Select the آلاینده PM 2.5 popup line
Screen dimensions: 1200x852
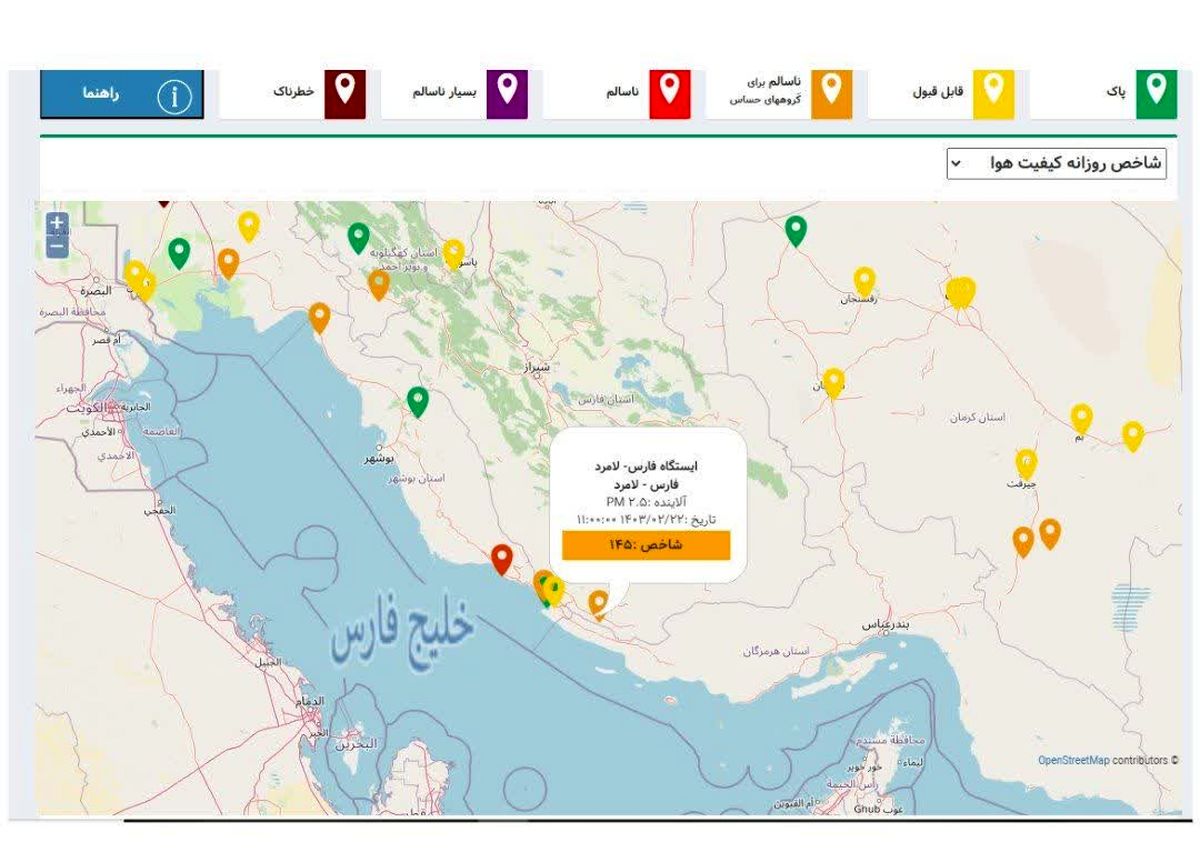pyautogui.click(x=646, y=501)
